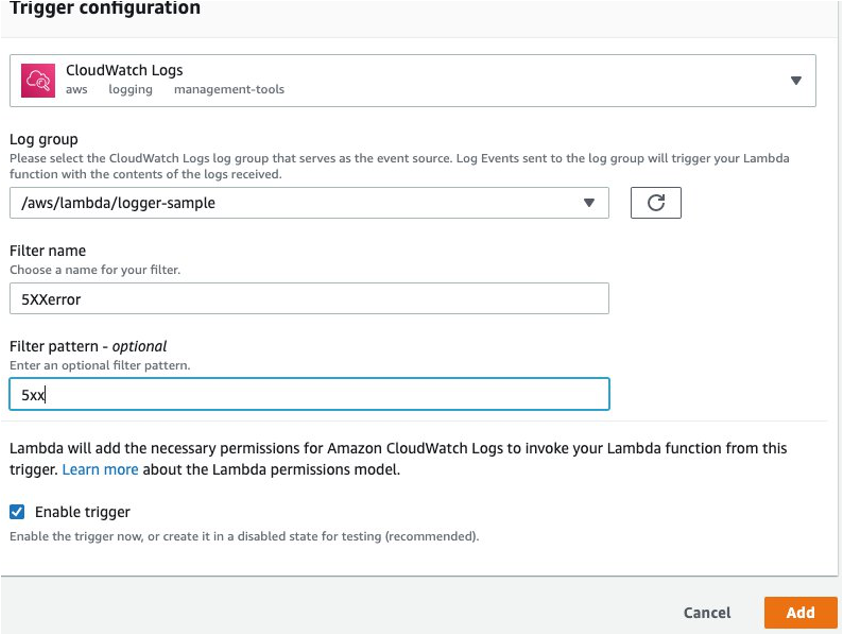This screenshot has height=634, width=842.
Task: Open the Learn more link
Action: 100,469
